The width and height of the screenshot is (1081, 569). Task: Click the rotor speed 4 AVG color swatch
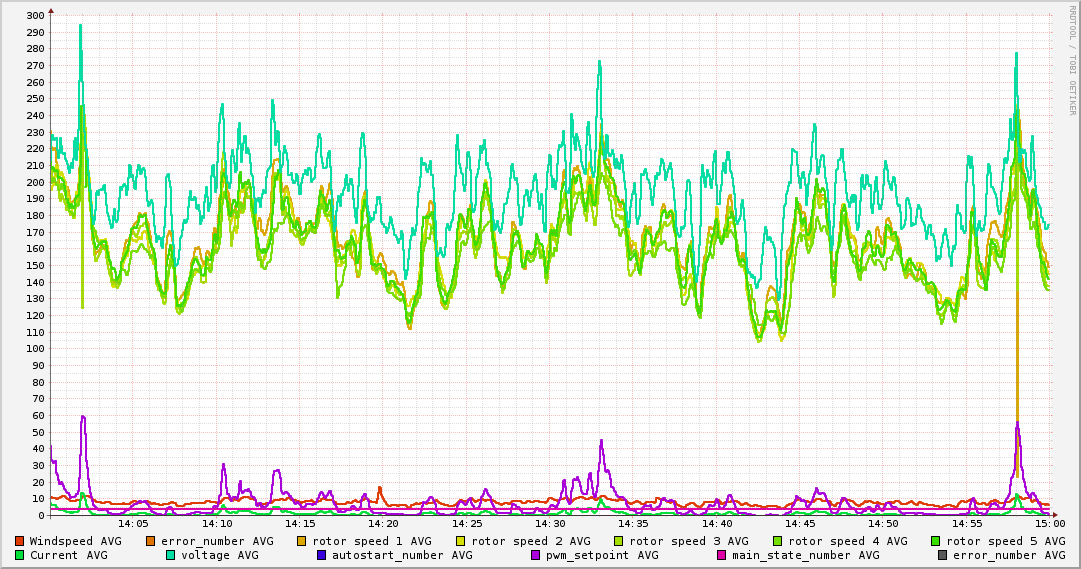[778, 541]
